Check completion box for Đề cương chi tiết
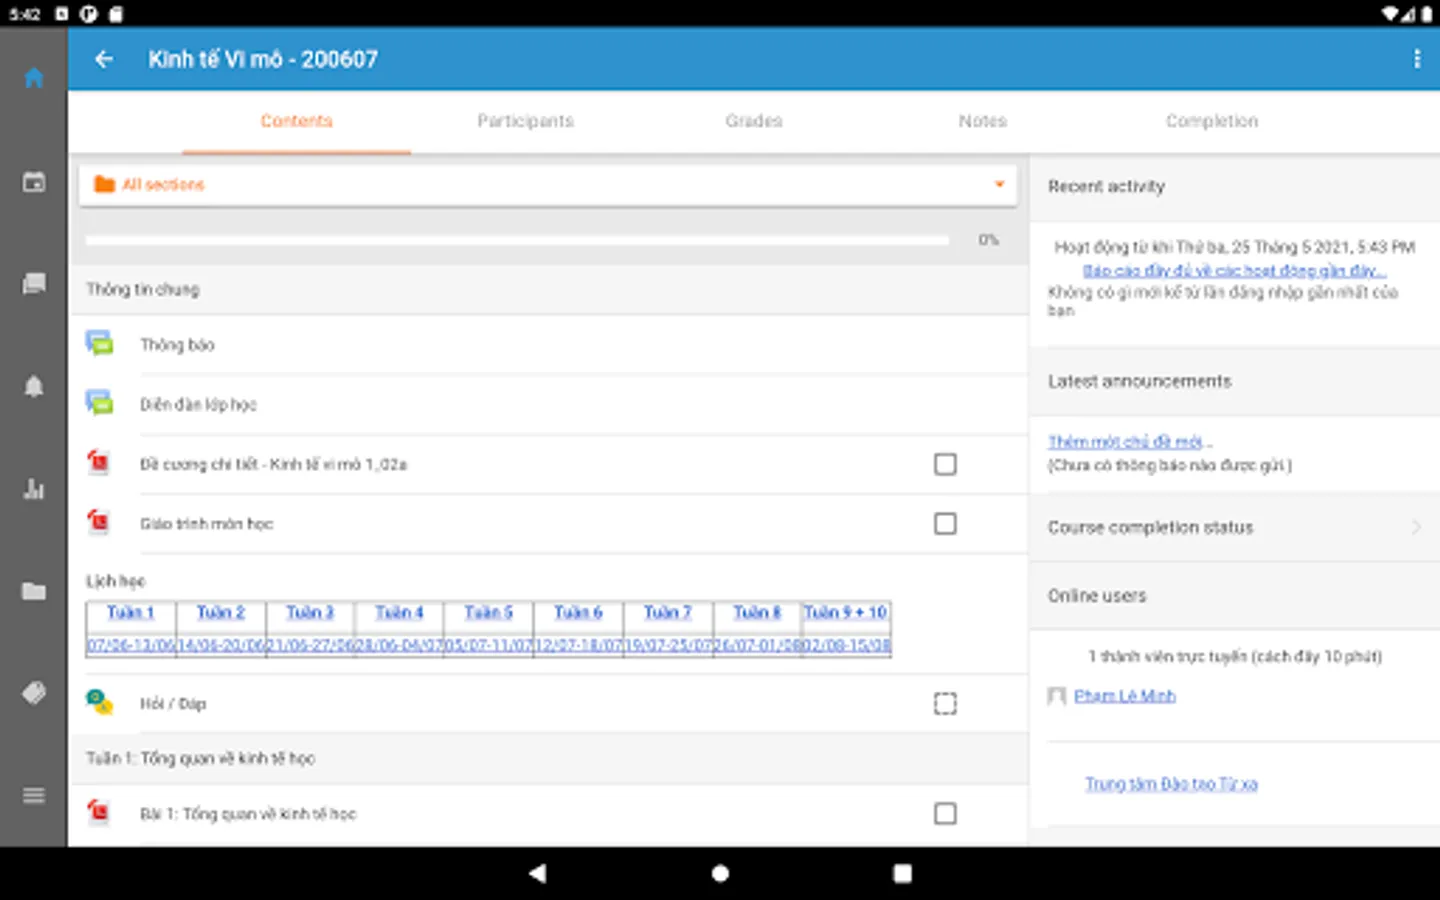The image size is (1440, 900). point(945,464)
